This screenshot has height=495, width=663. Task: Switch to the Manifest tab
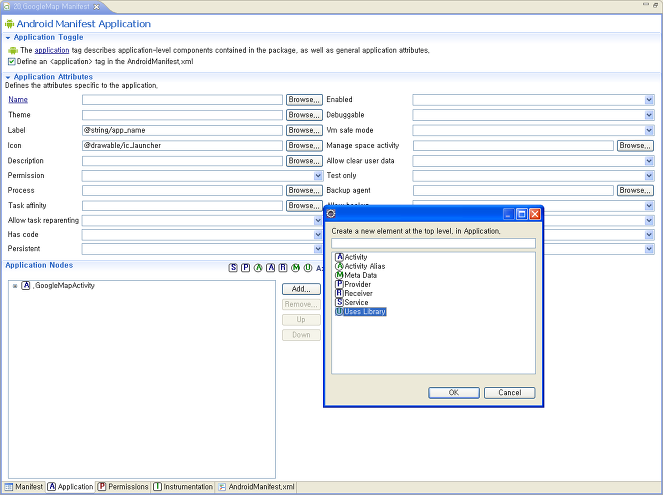click(x=24, y=487)
